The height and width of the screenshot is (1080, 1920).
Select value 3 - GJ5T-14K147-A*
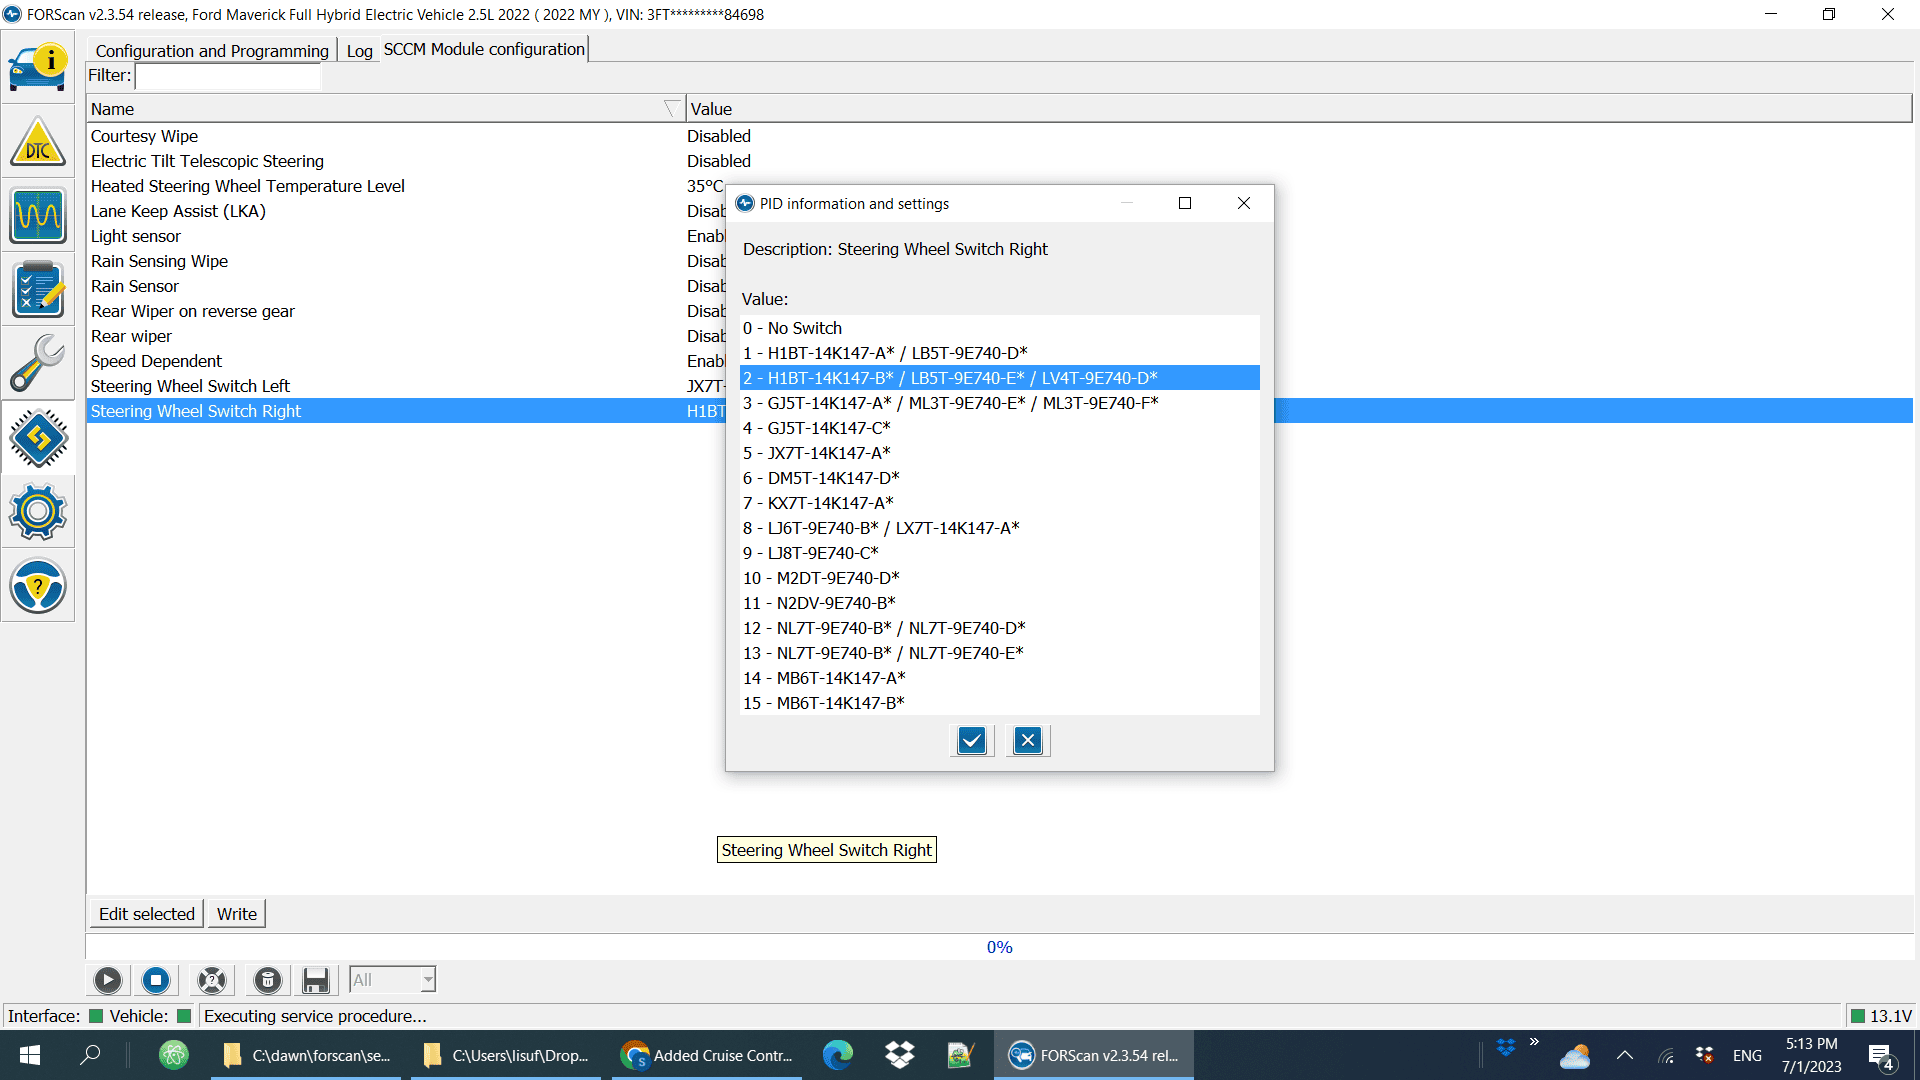[x=999, y=403]
